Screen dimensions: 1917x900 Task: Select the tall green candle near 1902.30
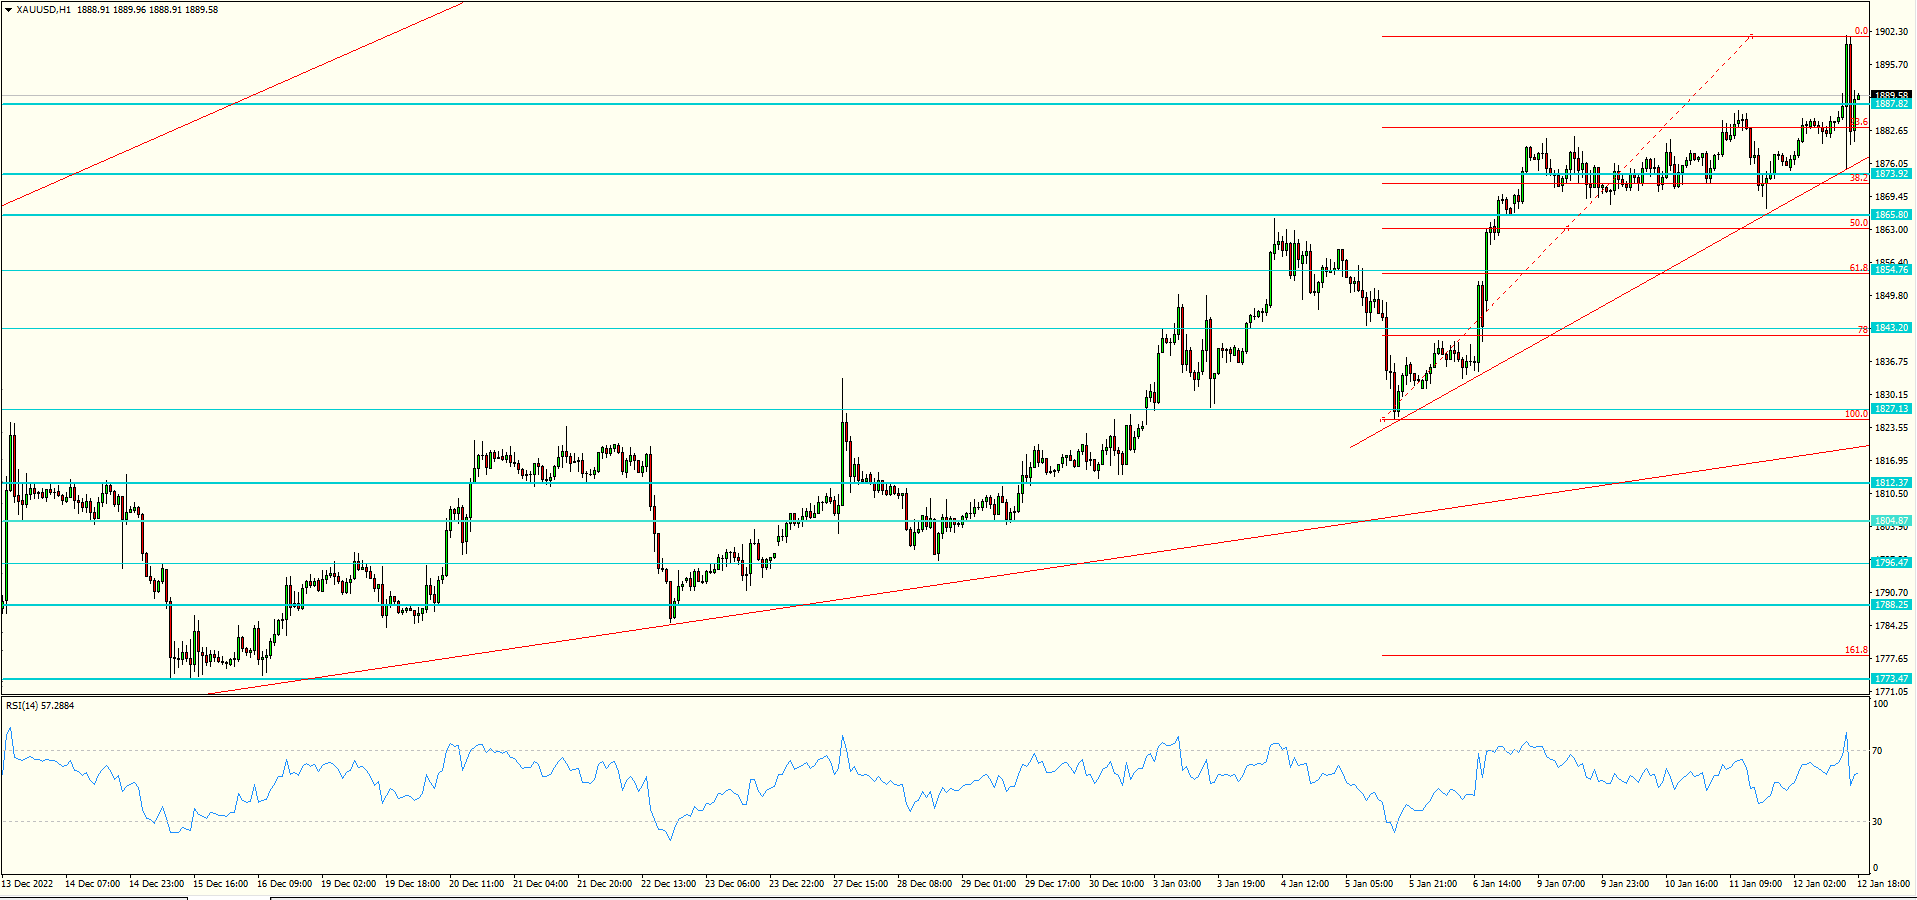tap(1848, 70)
